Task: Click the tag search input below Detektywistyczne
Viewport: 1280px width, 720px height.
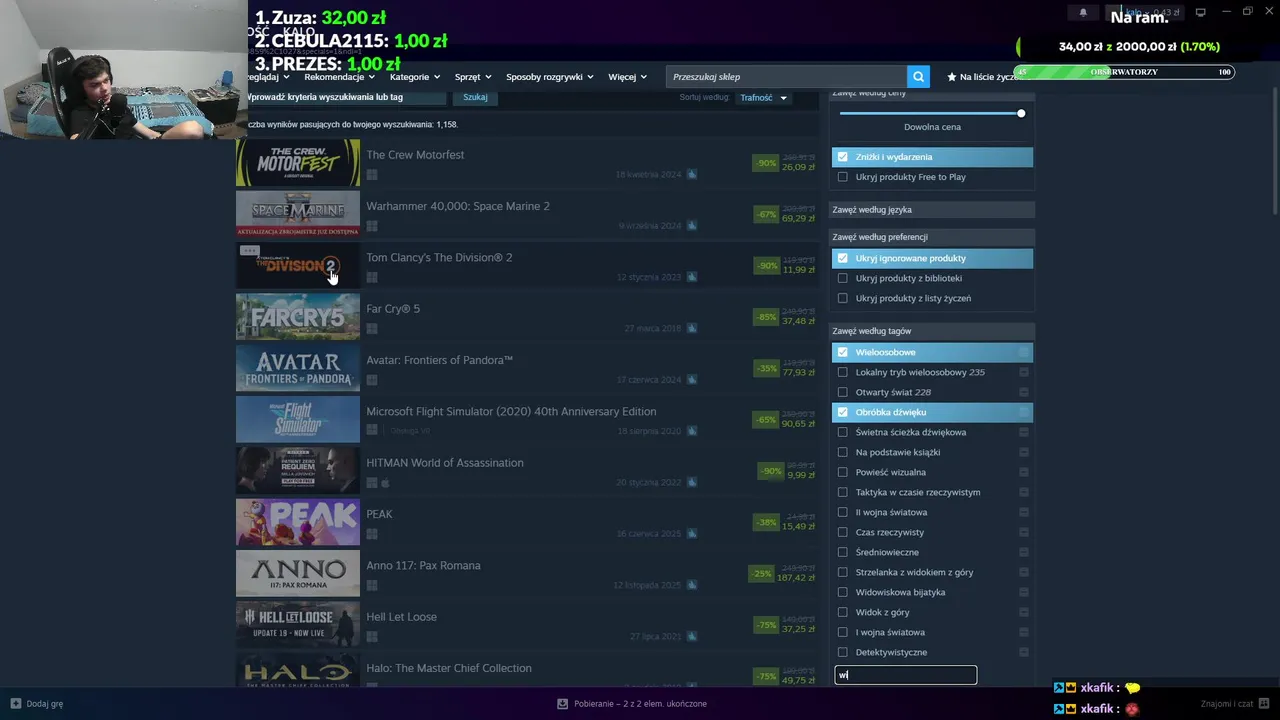Action: (x=905, y=675)
